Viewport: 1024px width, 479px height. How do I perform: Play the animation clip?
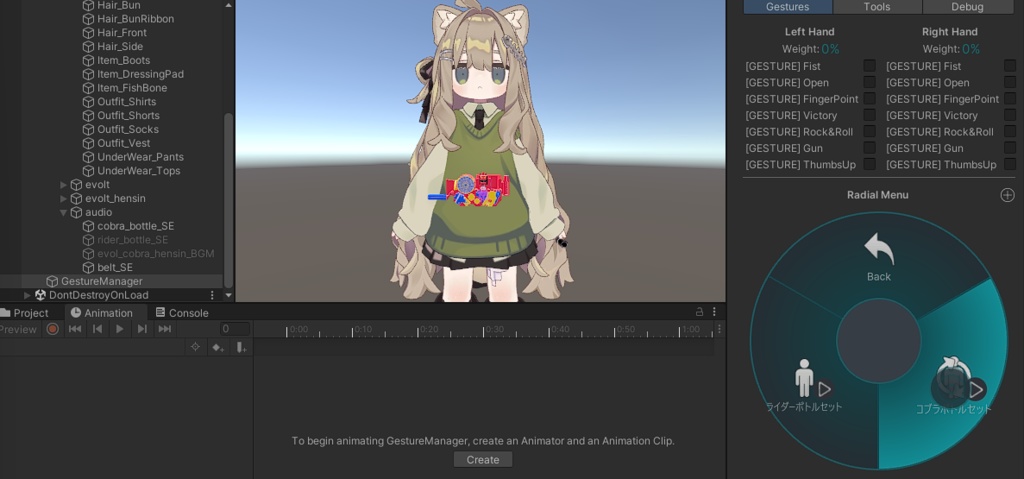click(x=120, y=329)
